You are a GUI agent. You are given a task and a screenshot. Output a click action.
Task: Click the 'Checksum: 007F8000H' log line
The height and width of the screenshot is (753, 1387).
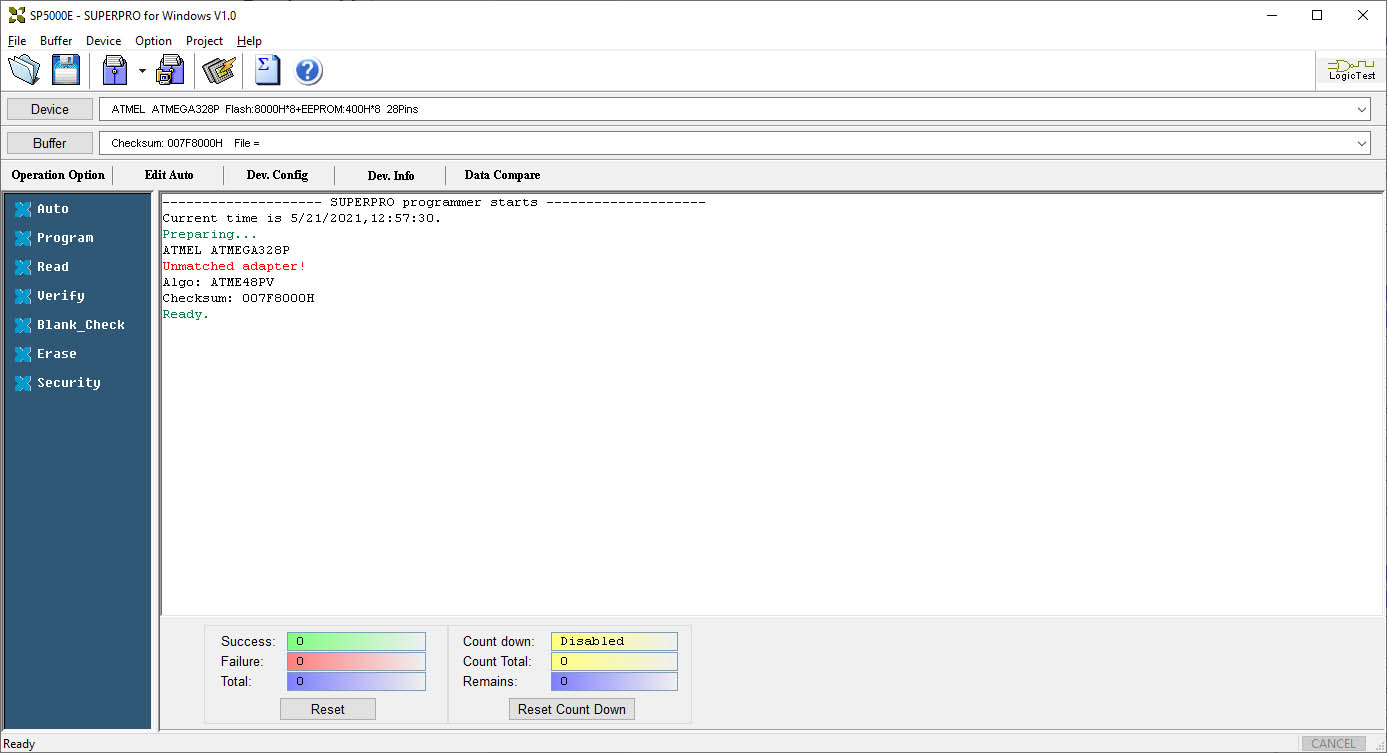(x=238, y=298)
